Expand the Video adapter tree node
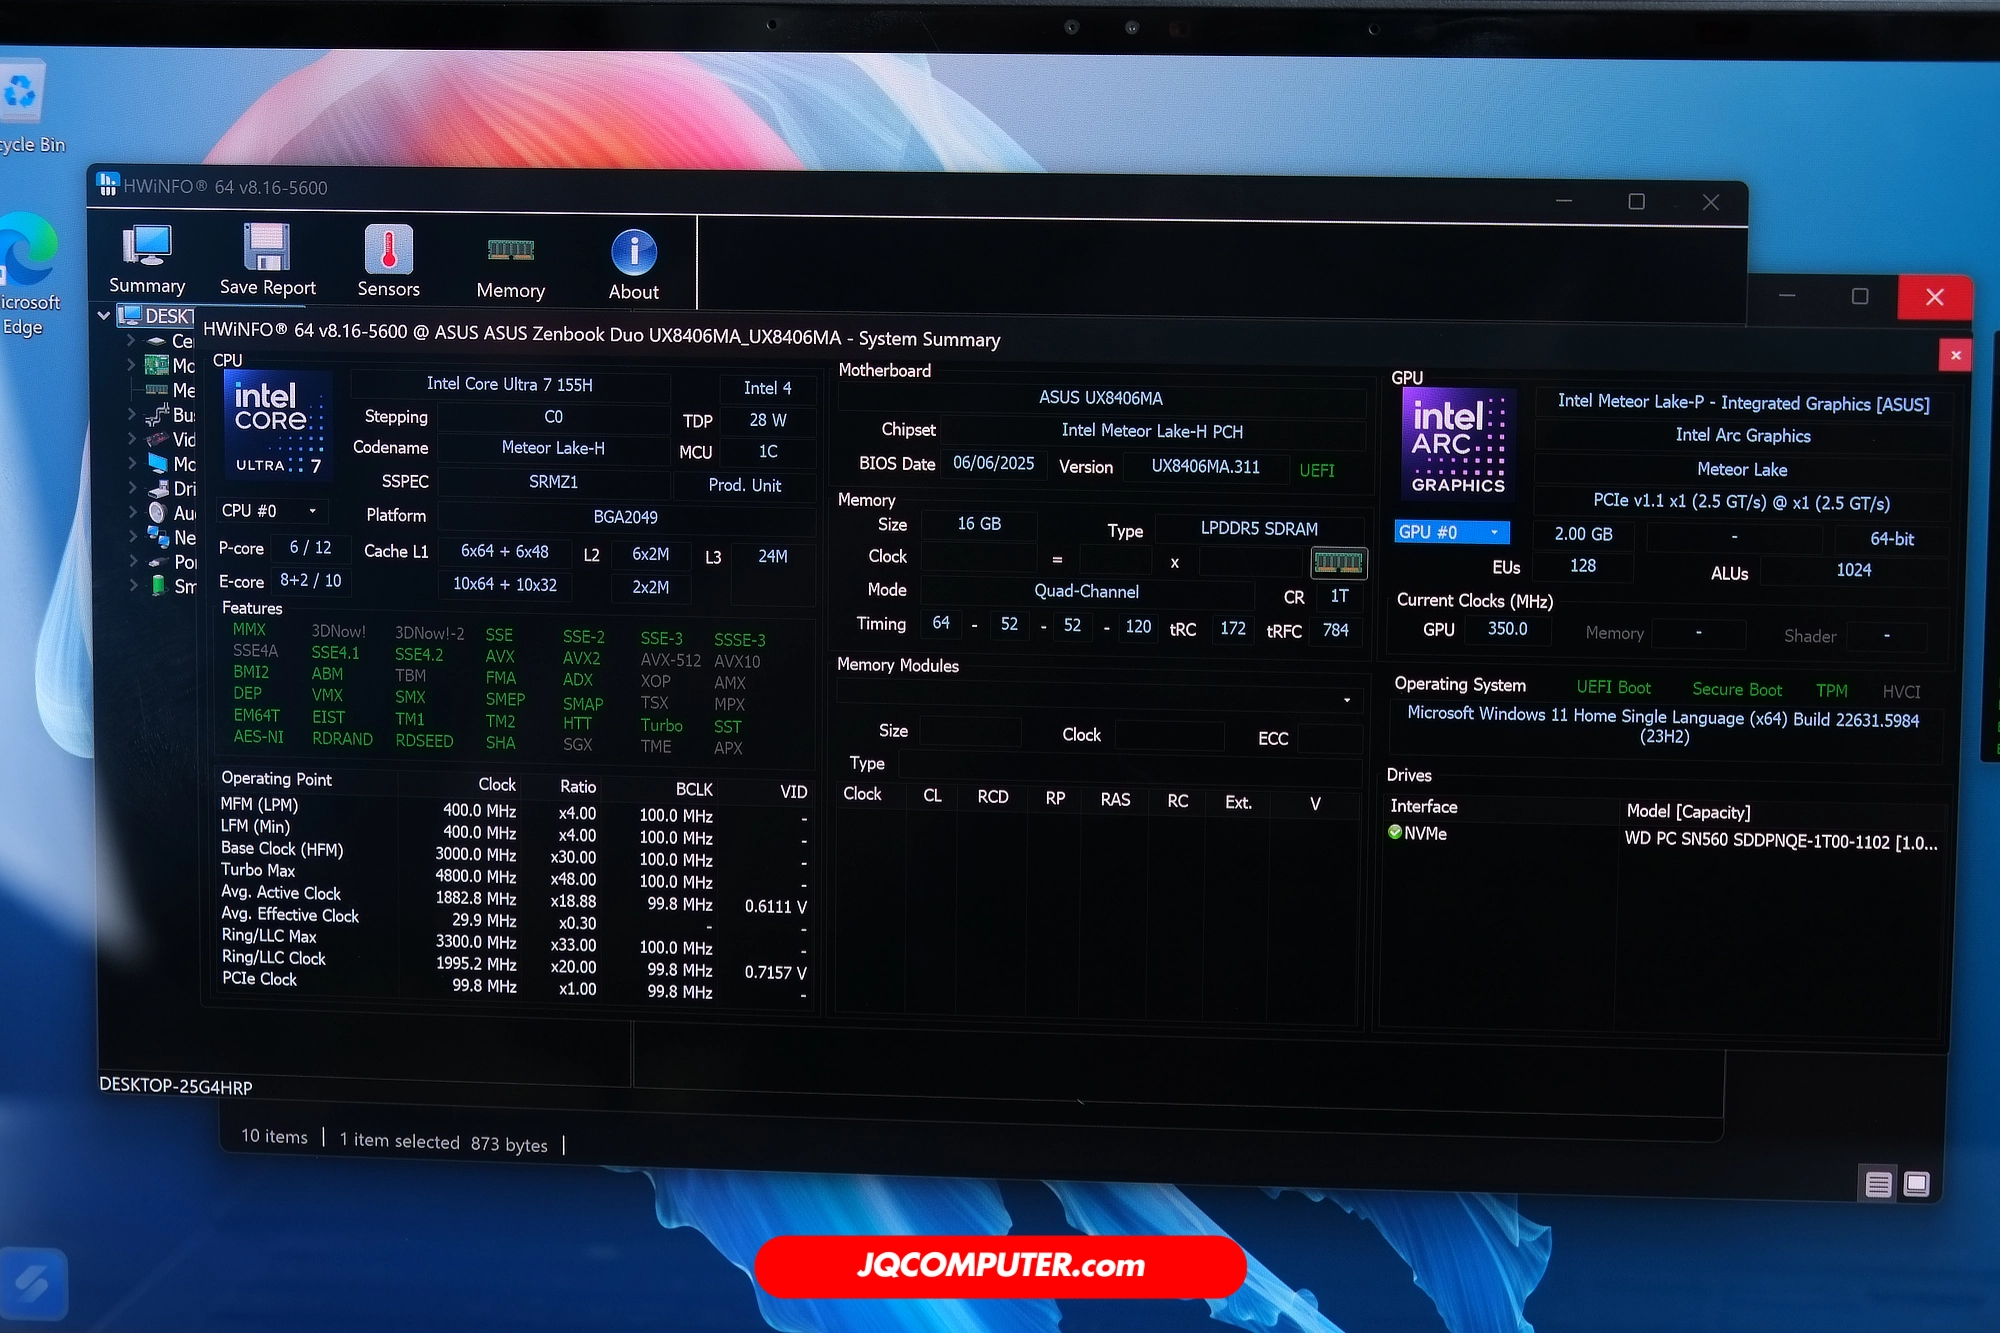Image resolution: width=2000 pixels, height=1333 pixels. 131,438
